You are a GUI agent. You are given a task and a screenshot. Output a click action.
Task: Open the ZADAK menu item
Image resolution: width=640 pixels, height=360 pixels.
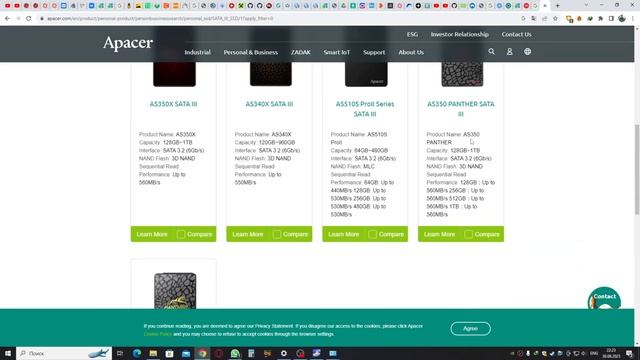click(x=301, y=52)
